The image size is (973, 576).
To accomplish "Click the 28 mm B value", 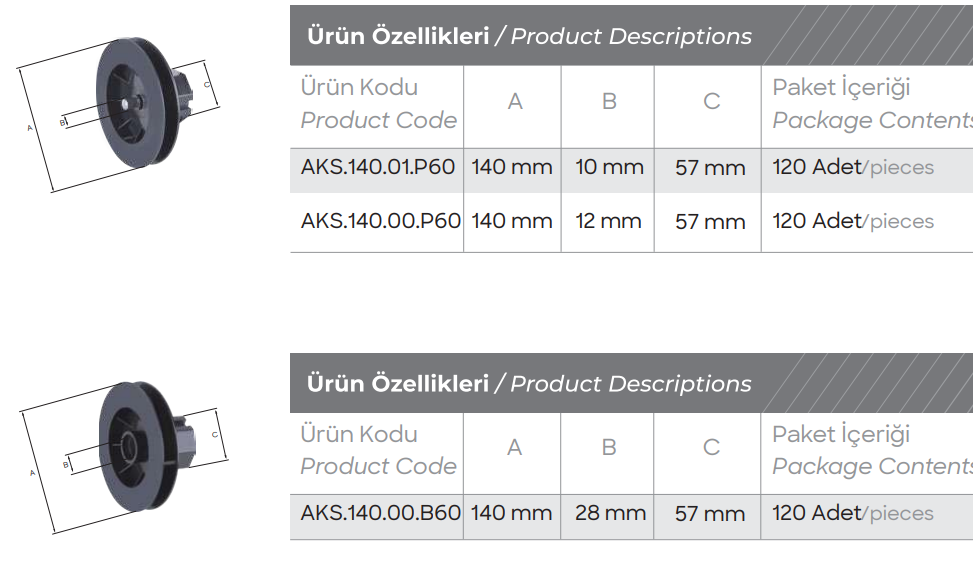I will coord(610,513).
